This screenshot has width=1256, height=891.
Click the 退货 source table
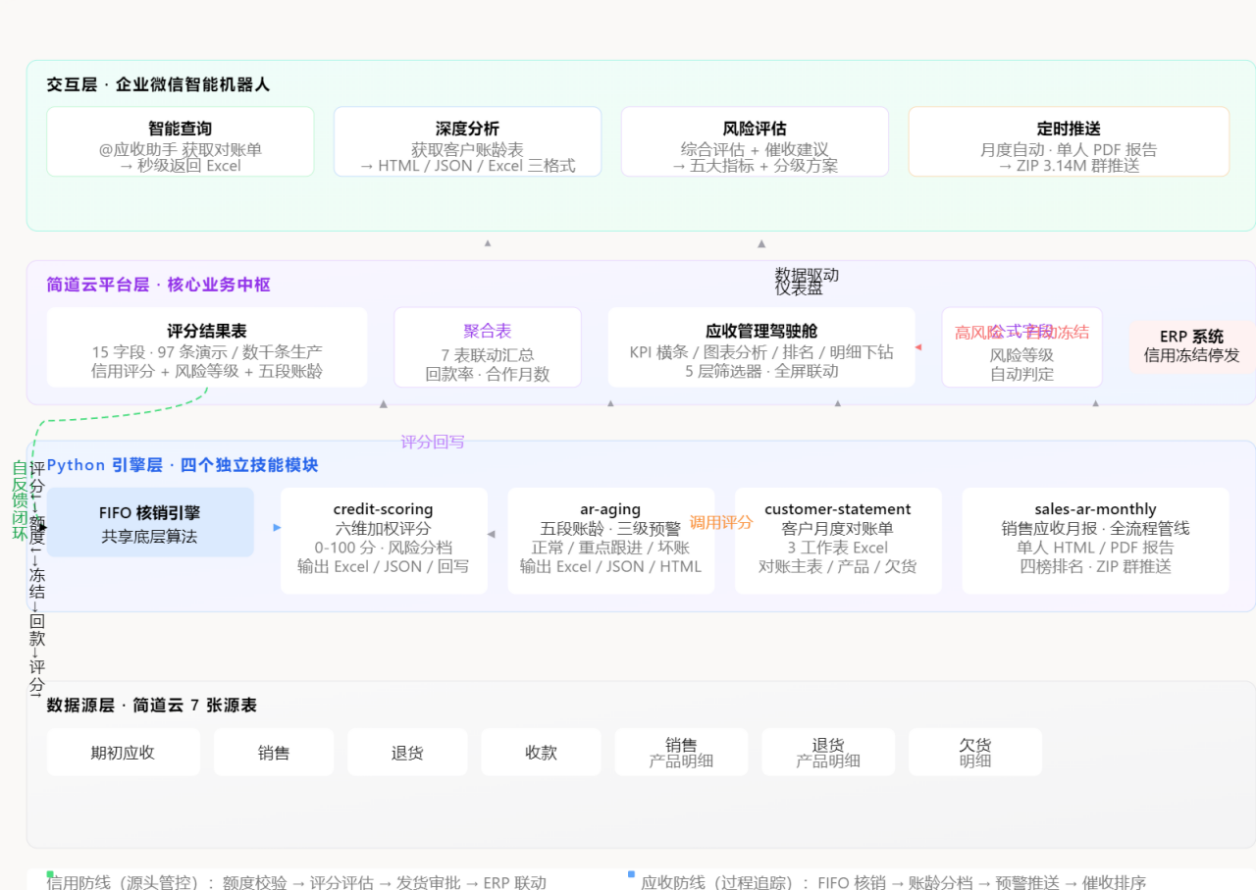pos(407,752)
